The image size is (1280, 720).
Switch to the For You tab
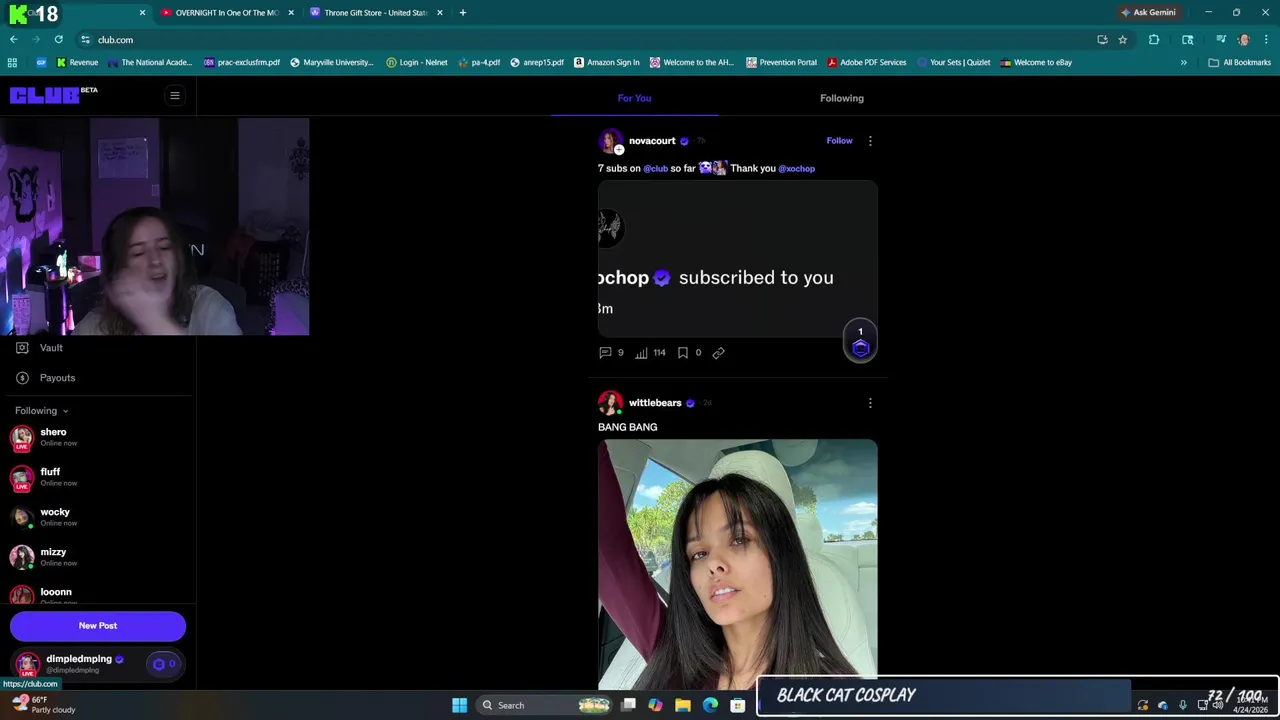634,98
